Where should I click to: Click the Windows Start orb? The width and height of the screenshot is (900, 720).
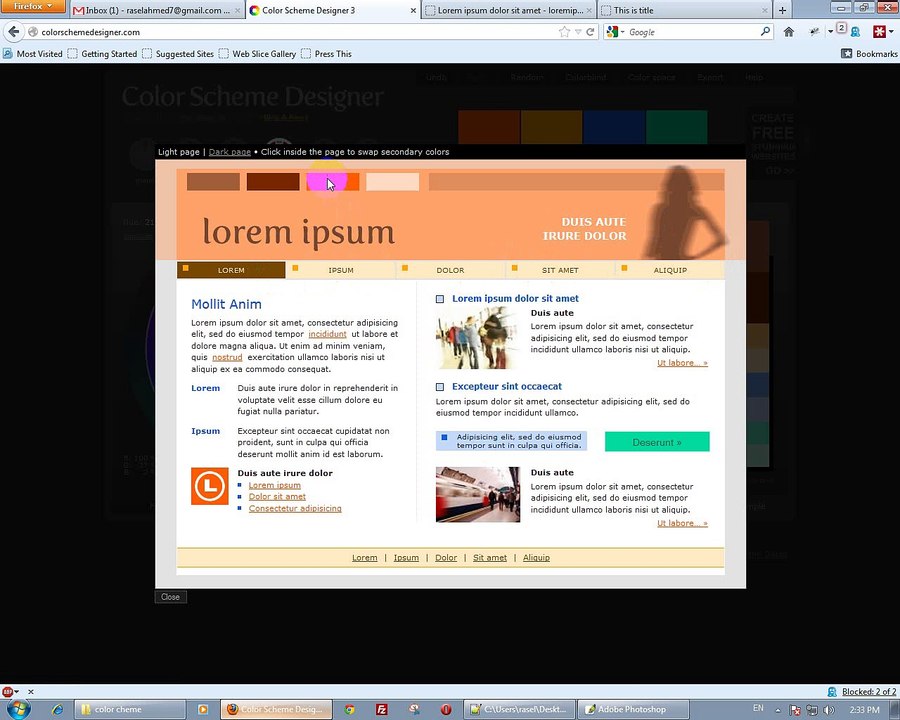click(x=17, y=710)
